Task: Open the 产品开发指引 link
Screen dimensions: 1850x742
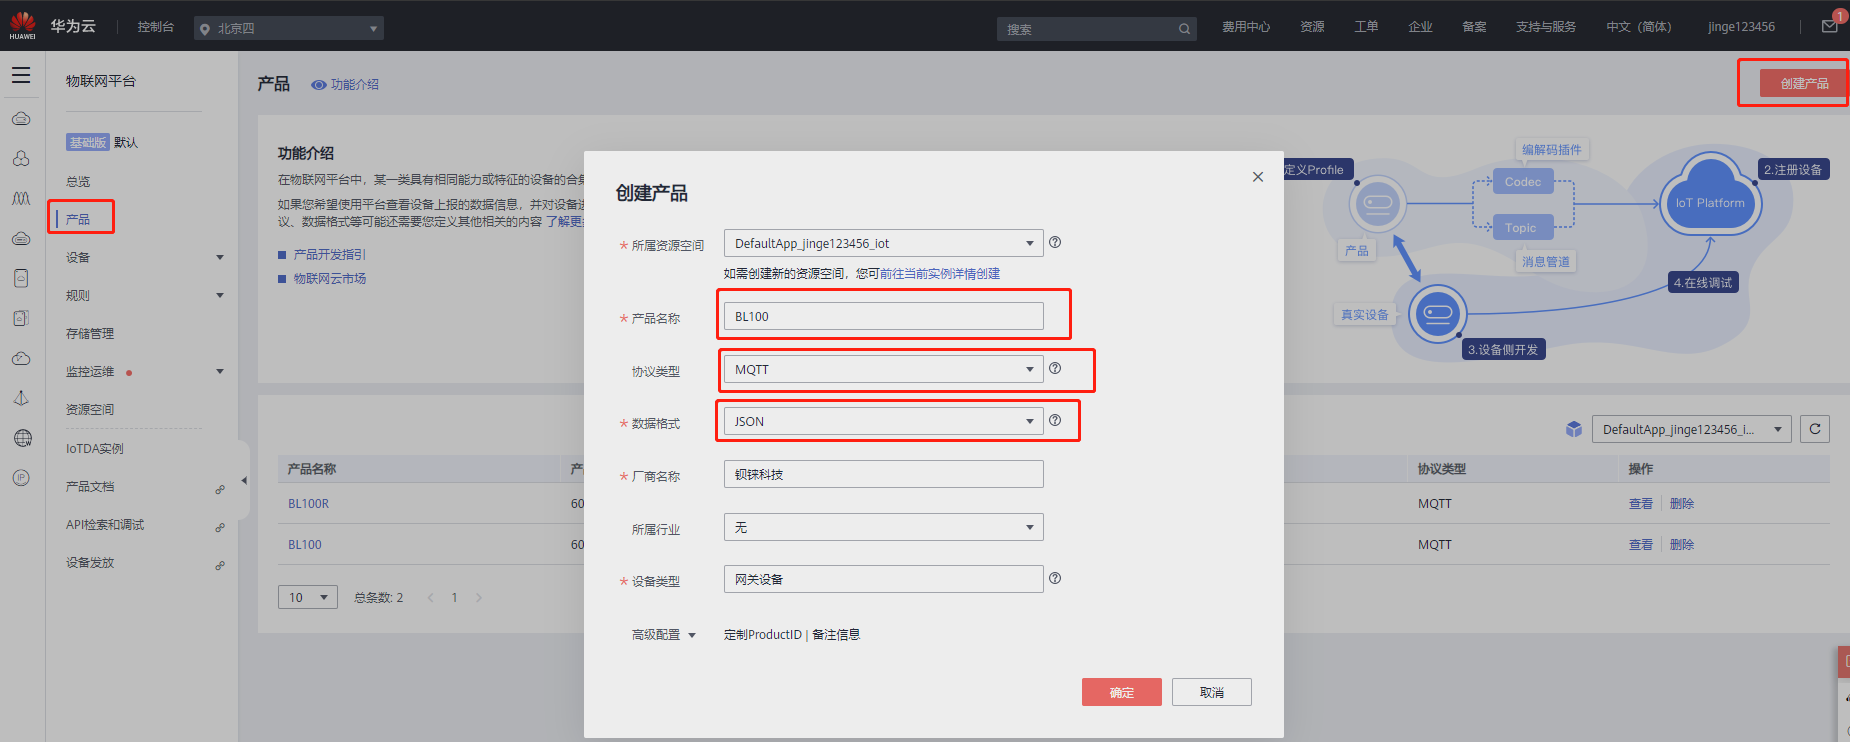Action: (330, 255)
